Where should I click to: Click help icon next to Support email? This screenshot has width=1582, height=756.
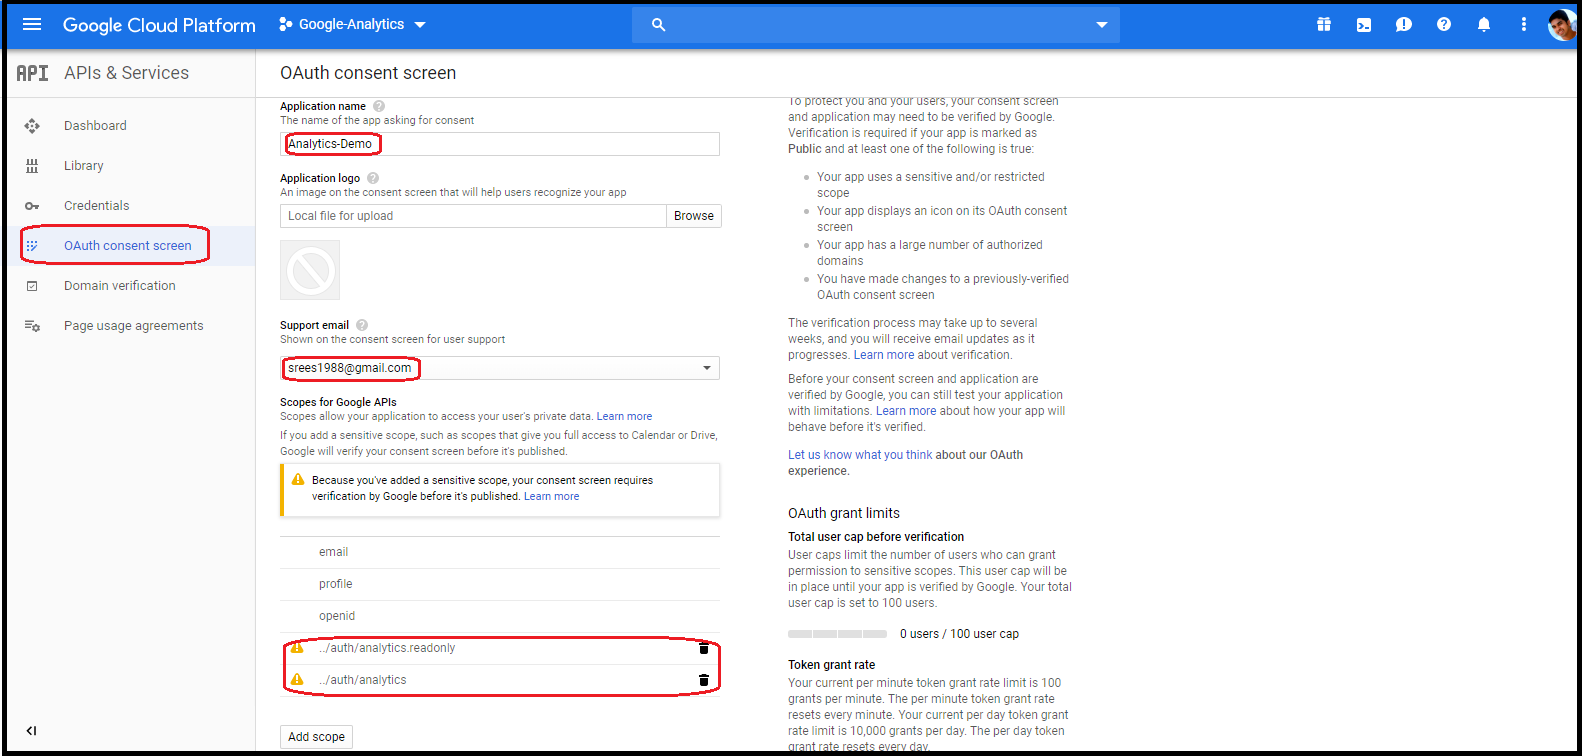pyautogui.click(x=362, y=325)
